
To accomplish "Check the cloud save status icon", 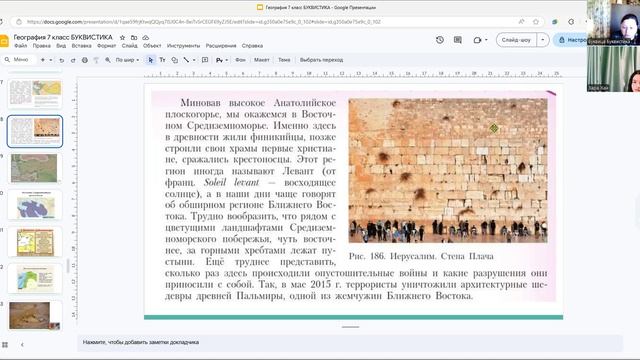I will click(x=145, y=37).
